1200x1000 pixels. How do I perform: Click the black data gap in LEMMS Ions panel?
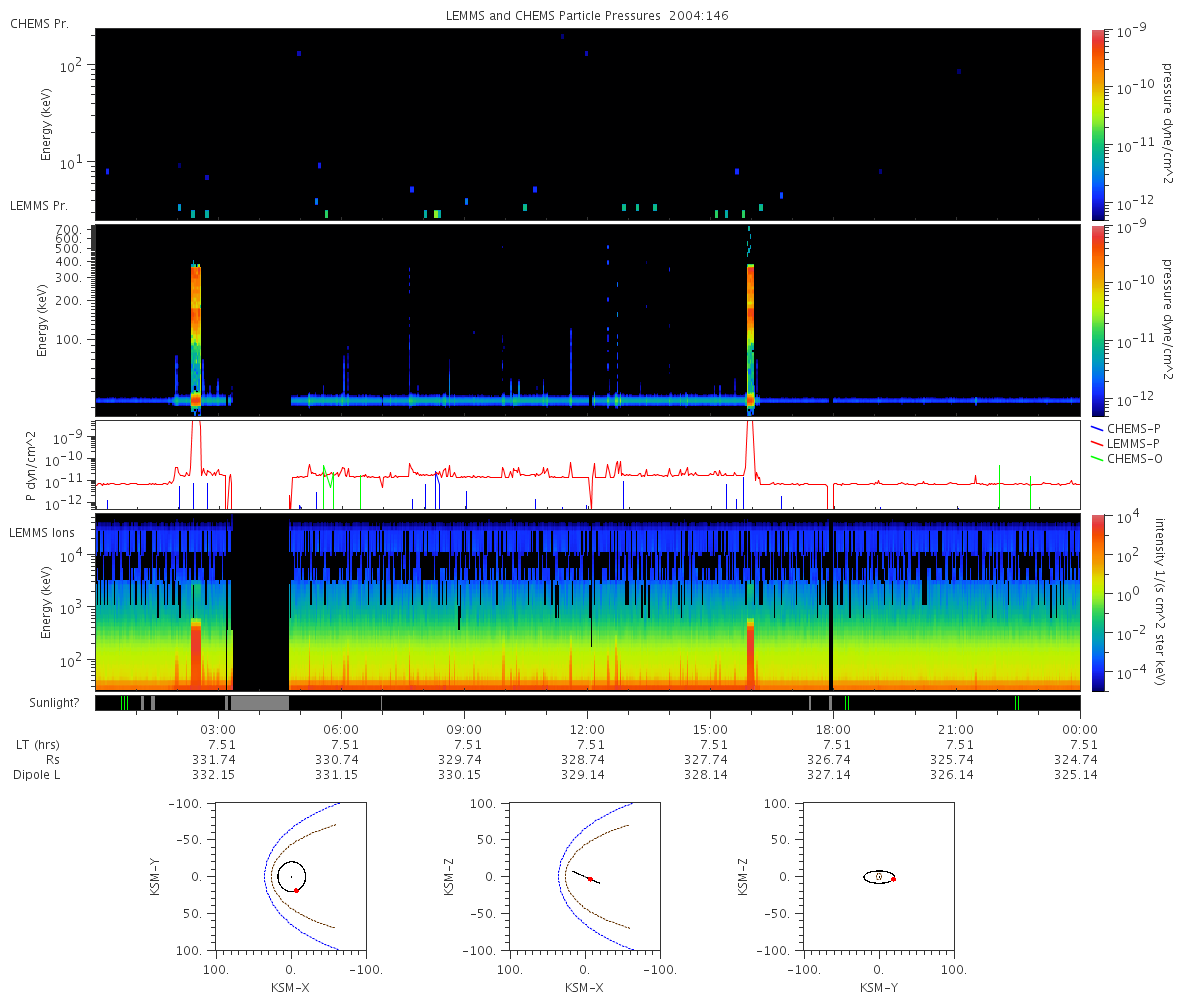[261, 602]
